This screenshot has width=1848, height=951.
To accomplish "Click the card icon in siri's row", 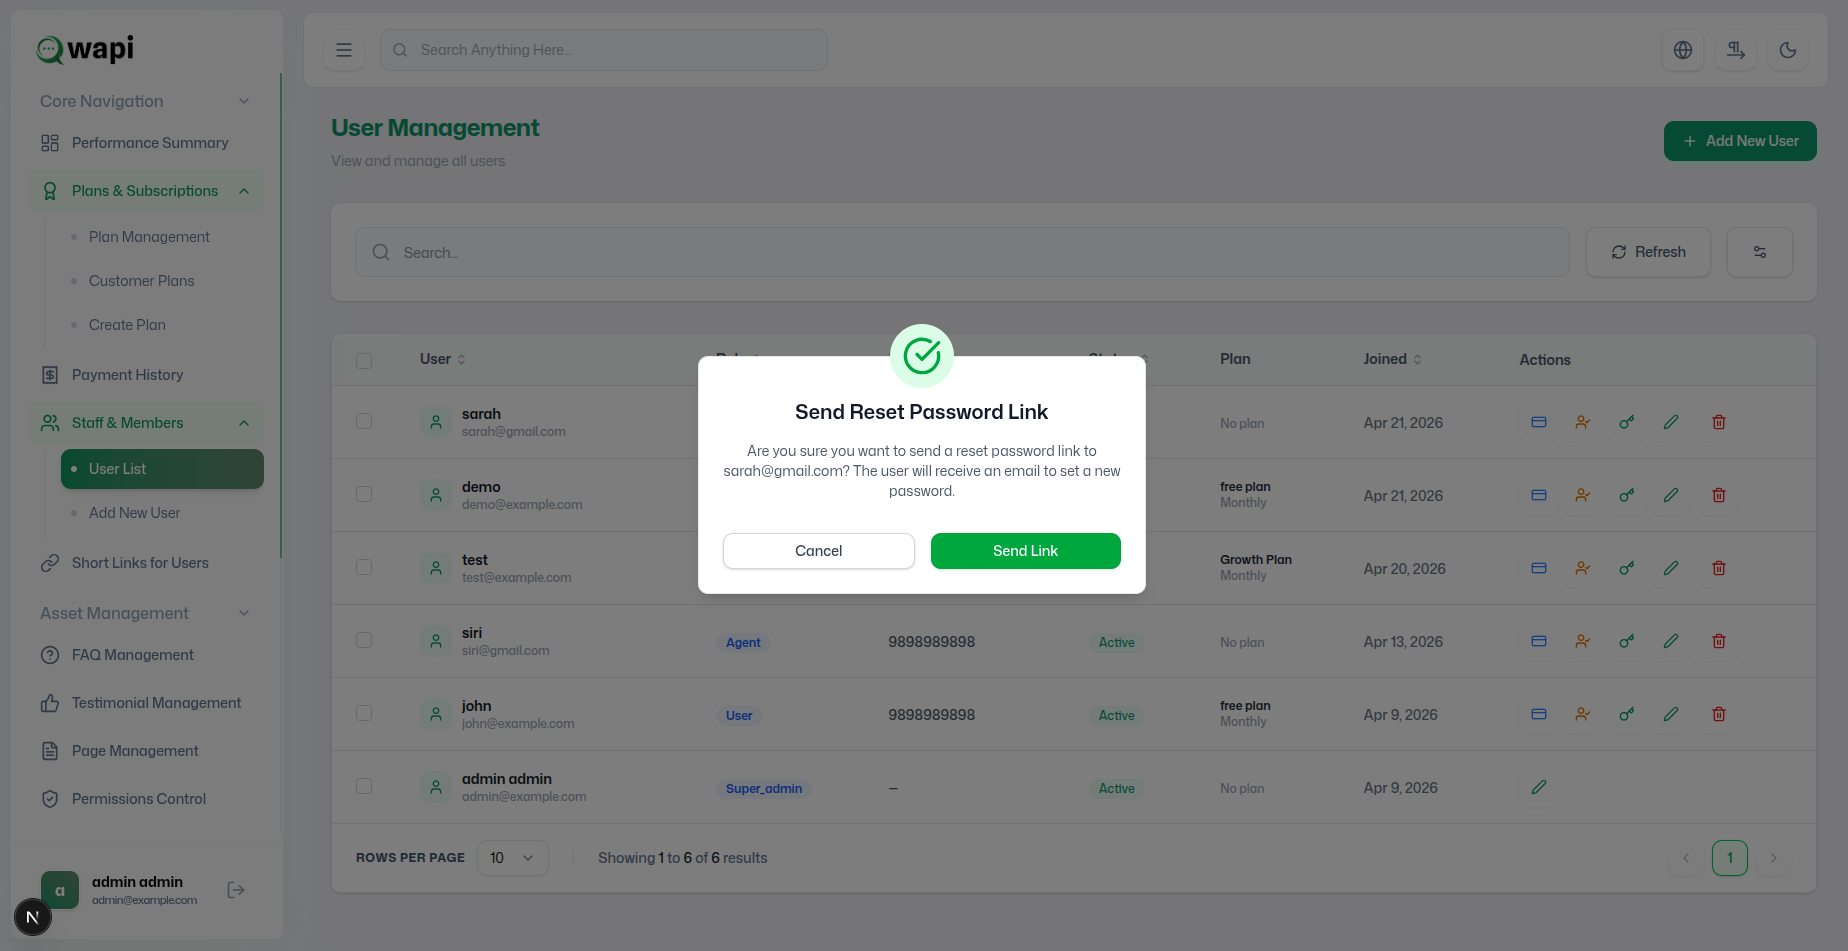I will tap(1539, 641).
